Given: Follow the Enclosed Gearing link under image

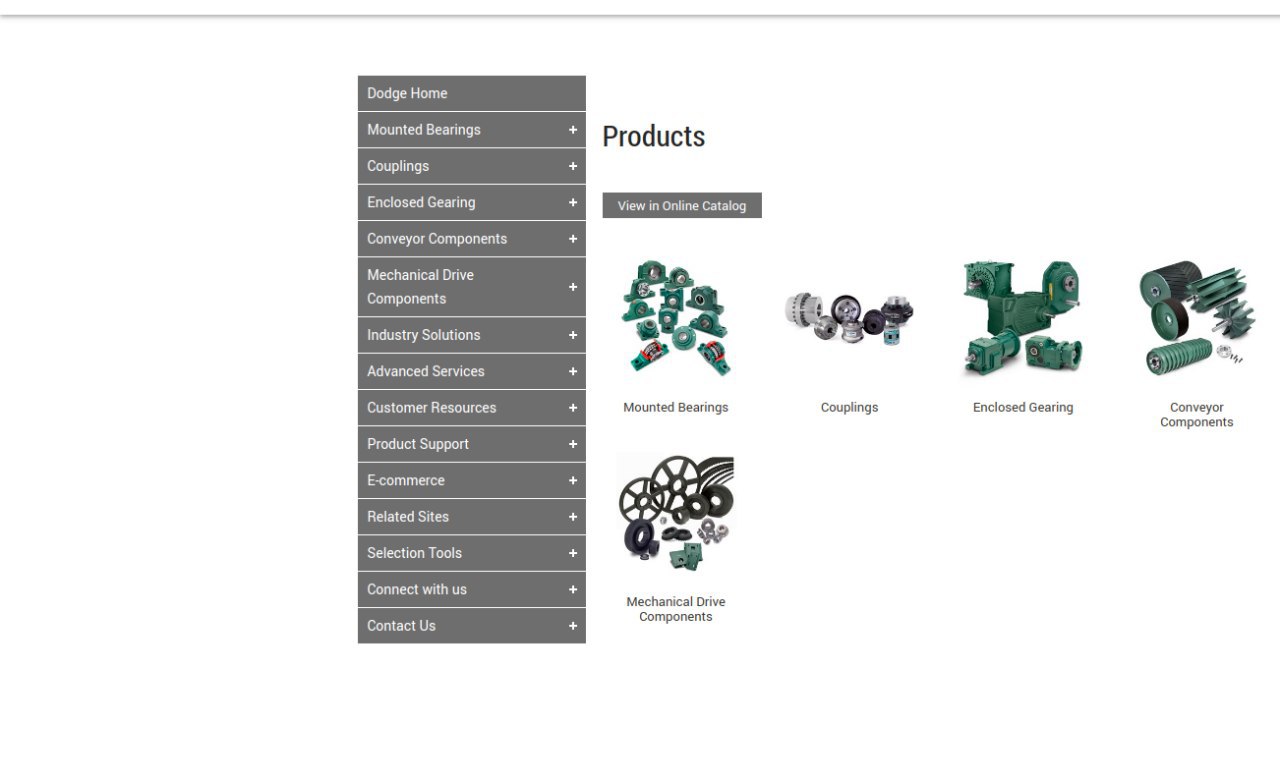Looking at the screenshot, I should point(1023,408).
